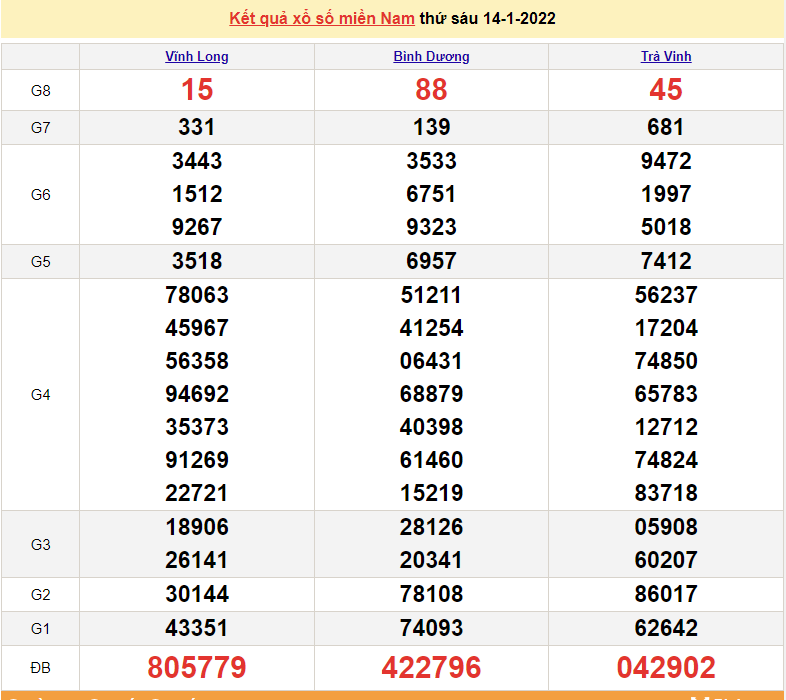Viewport: 786px width, 700px height.
Task: Click Bình Dương G7 number 139
Action: click(x=431, y=127)
